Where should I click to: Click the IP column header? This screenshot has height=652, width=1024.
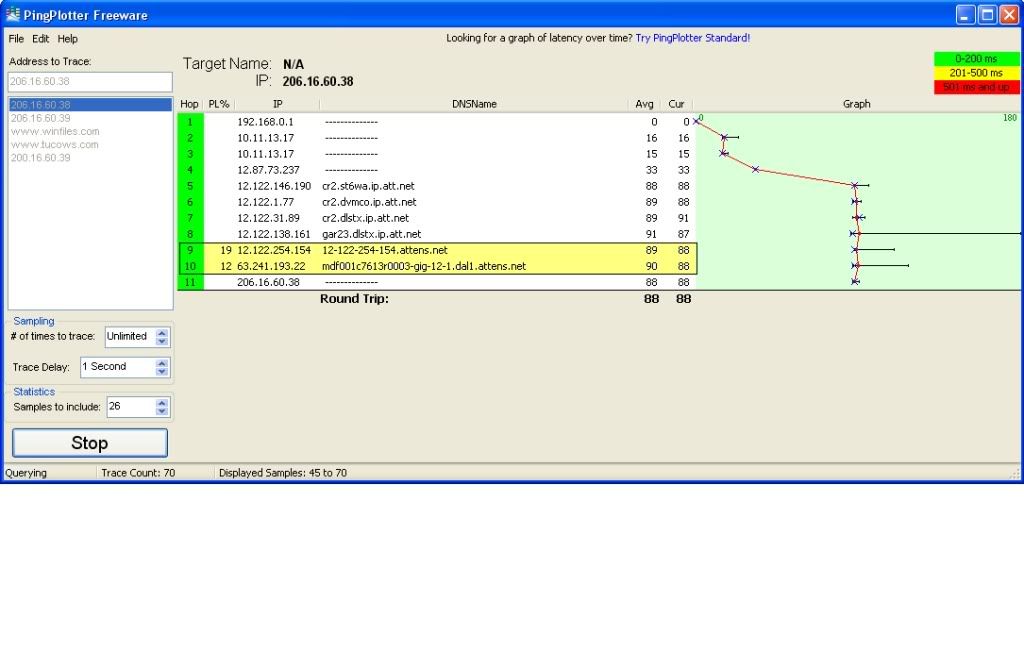click(278, 104)
